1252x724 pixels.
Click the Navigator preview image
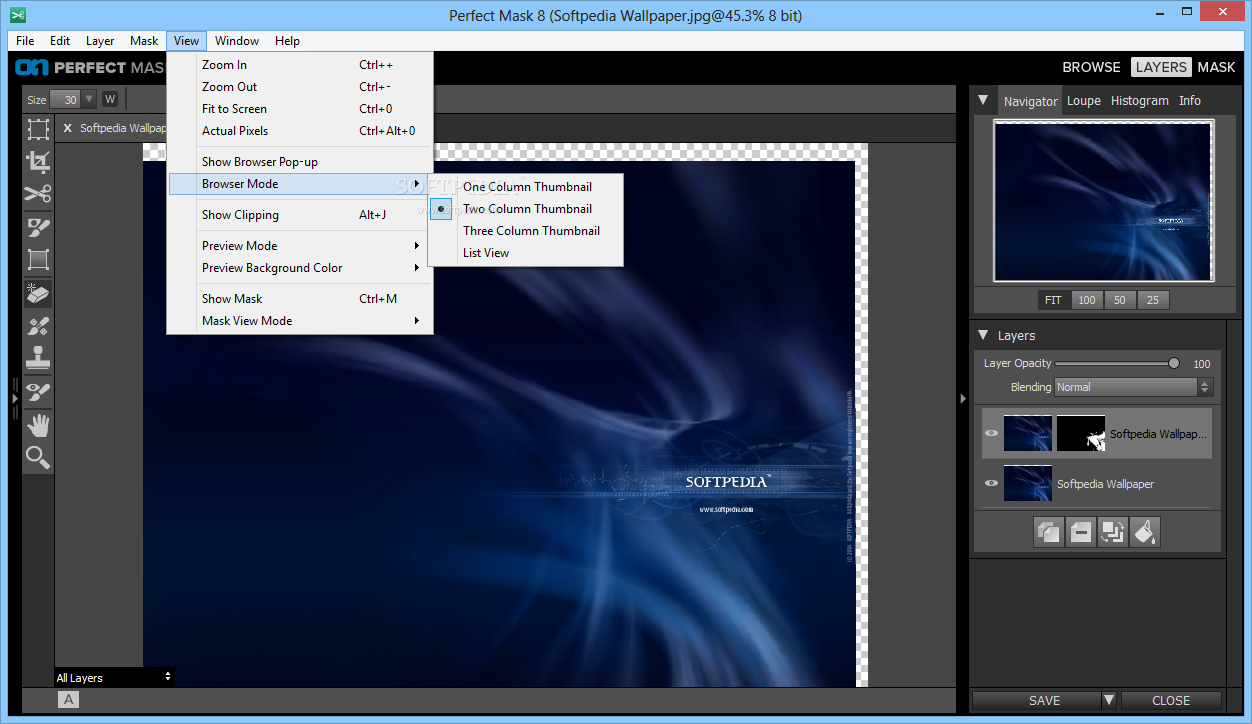(x=1103, y=201)
